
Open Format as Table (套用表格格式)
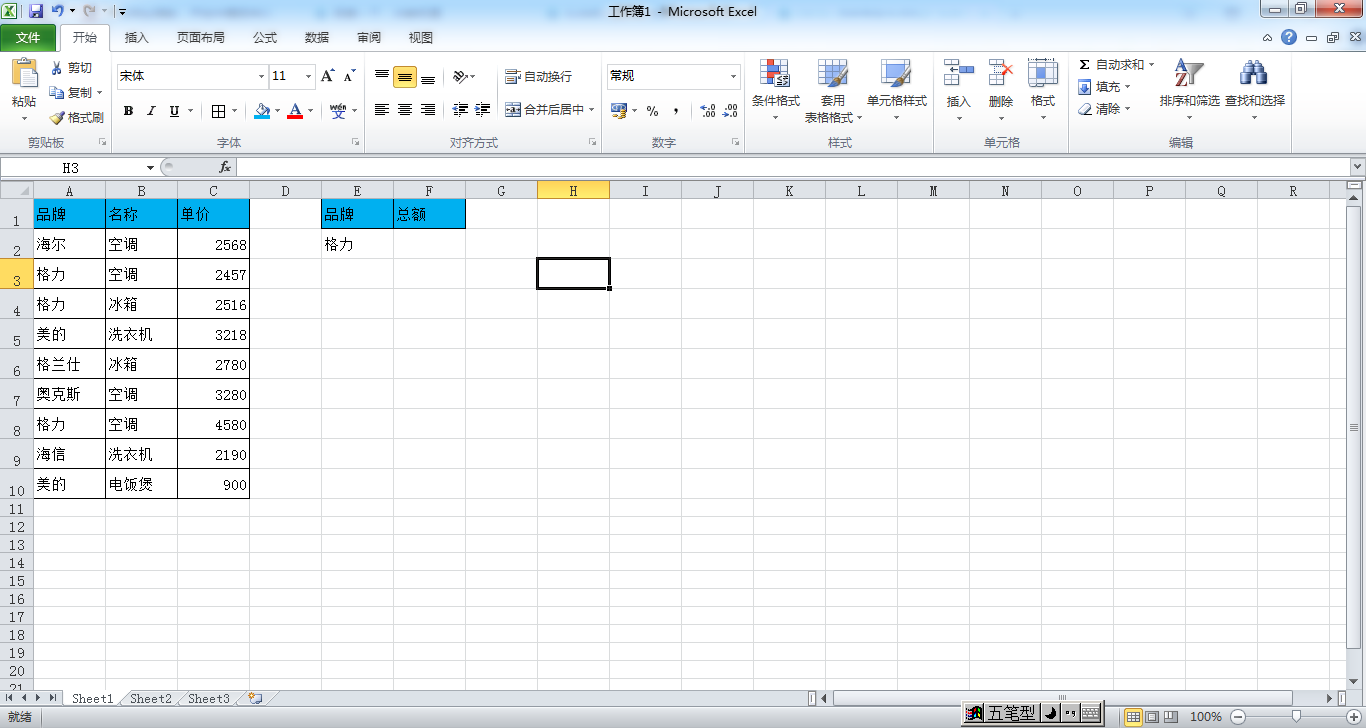tap(833, 91)
